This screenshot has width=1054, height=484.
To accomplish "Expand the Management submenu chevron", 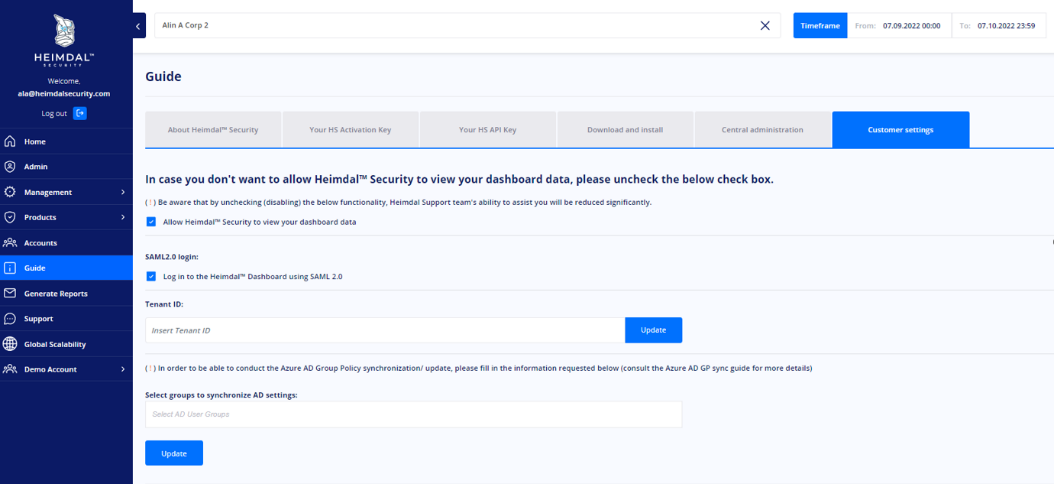I will point(123,192).
